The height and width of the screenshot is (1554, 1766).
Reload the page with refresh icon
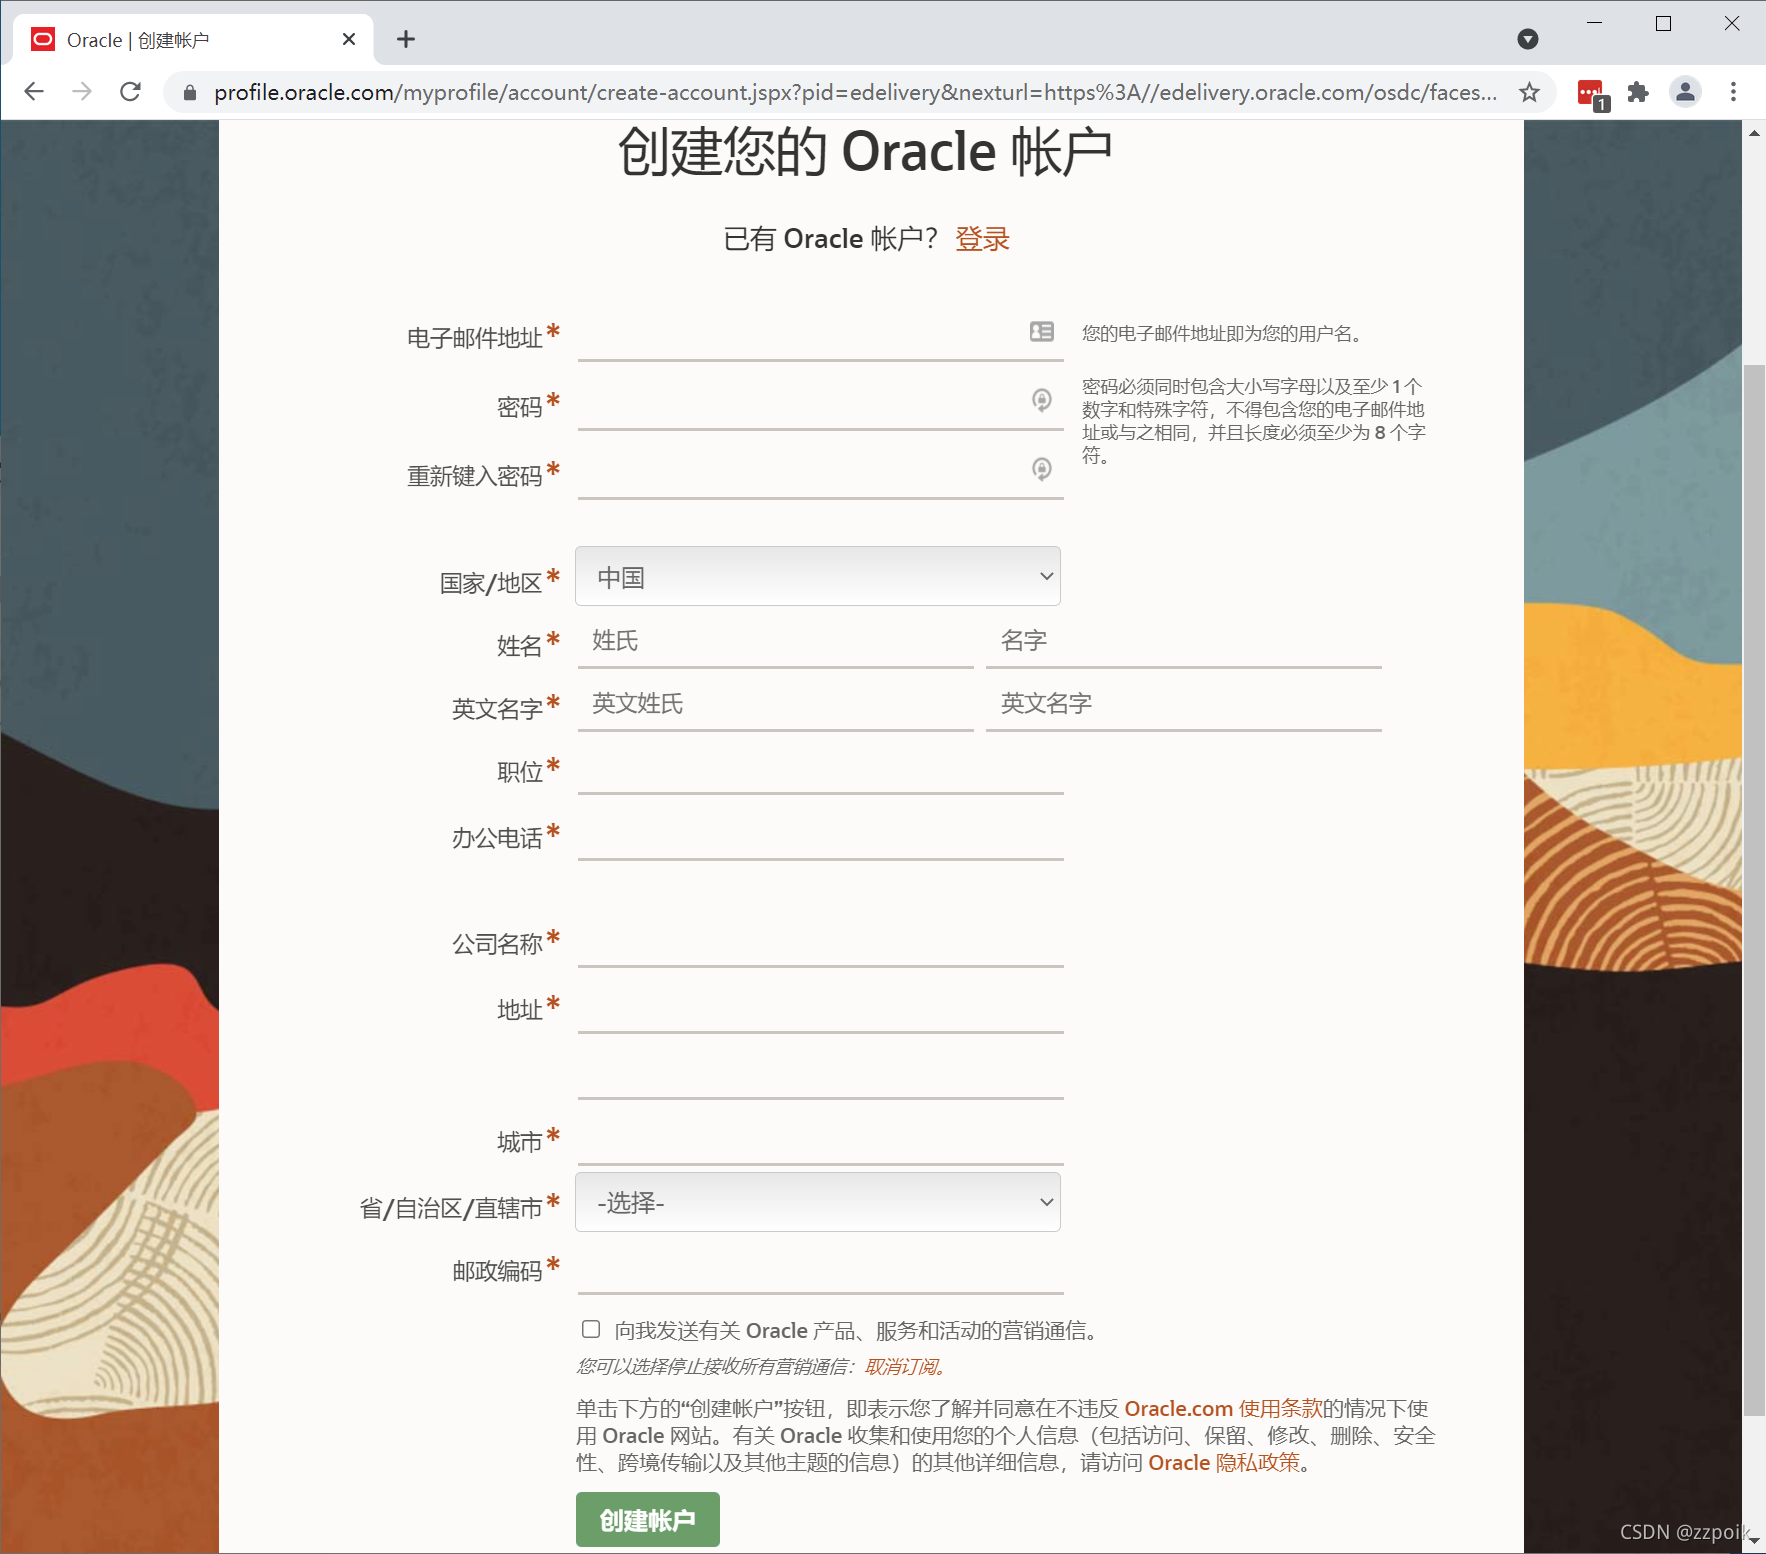click(130, 92)
